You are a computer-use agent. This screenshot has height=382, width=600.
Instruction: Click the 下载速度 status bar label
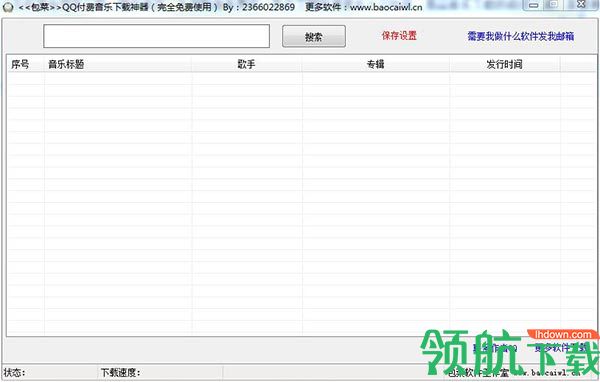tap(120, 372)
